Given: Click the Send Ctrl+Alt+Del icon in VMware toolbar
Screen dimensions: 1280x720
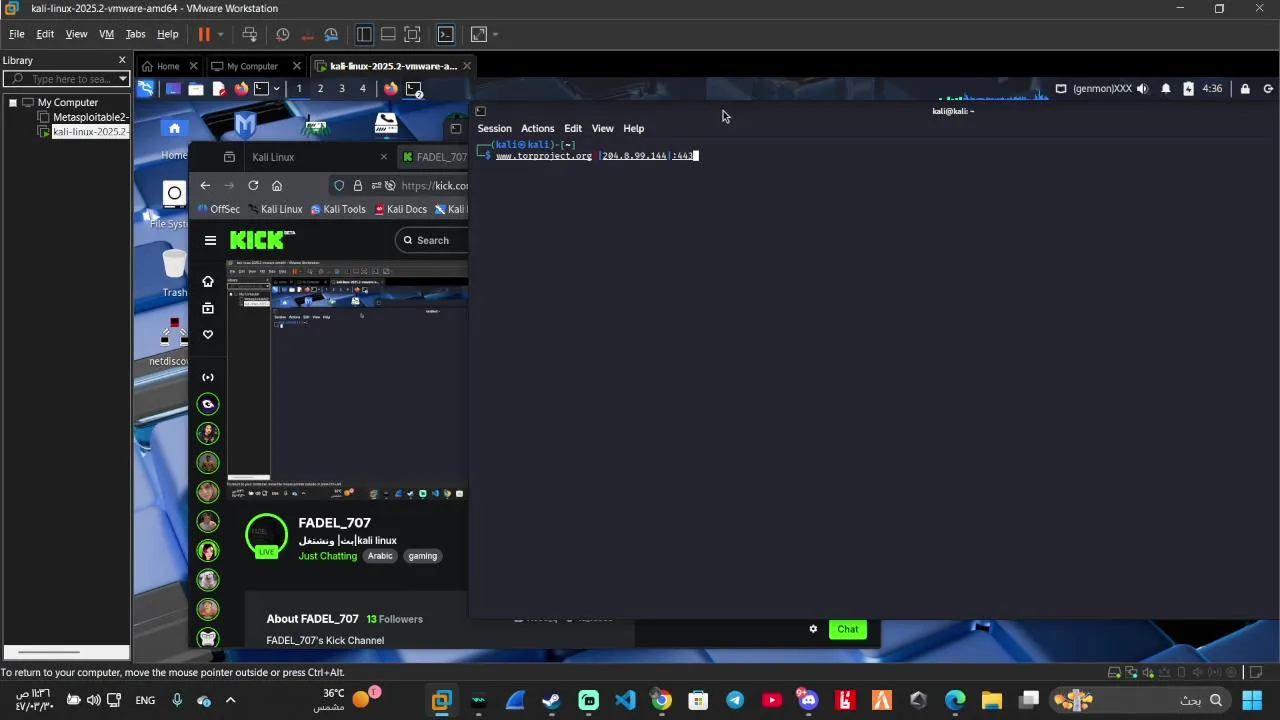Looking at the screenshot, I should click(250, 34).
